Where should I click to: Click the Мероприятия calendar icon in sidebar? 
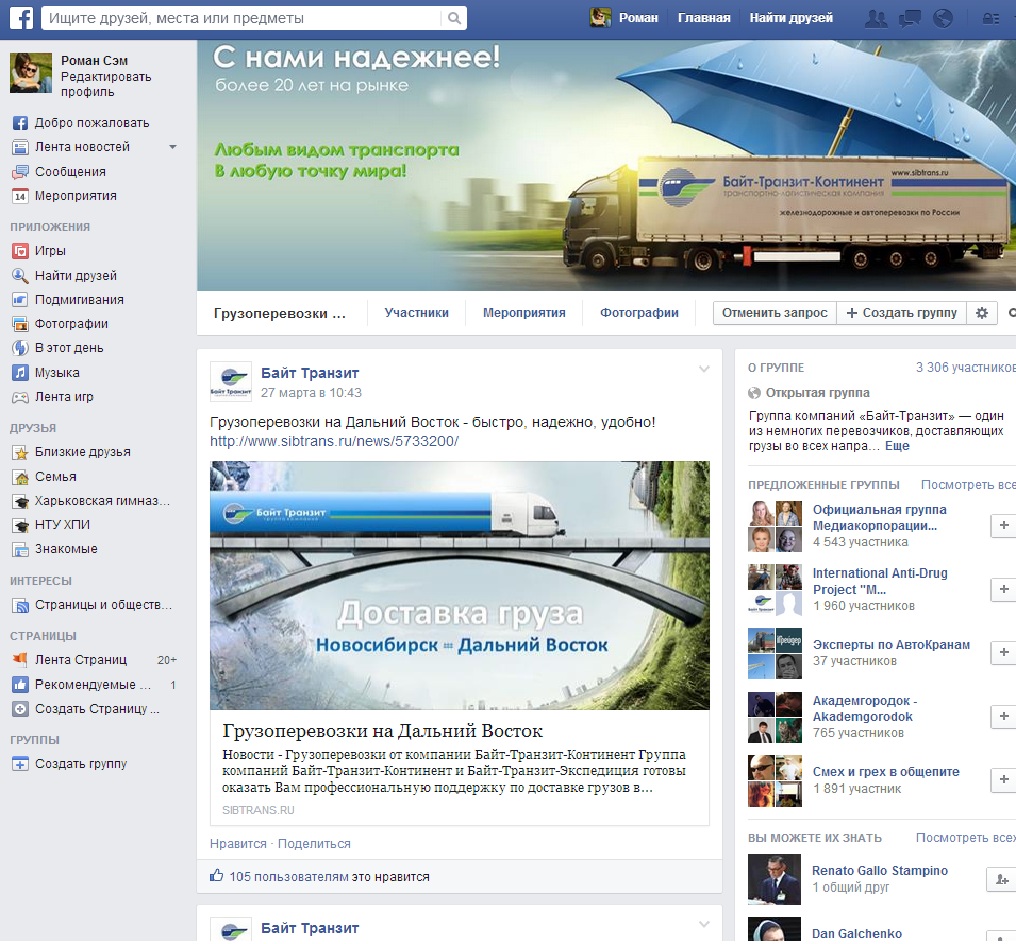pos(21,196)
